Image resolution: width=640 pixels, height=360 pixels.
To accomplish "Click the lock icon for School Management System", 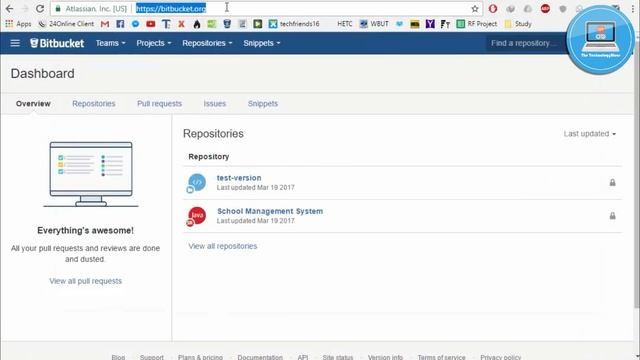I will tap(612, 216).
